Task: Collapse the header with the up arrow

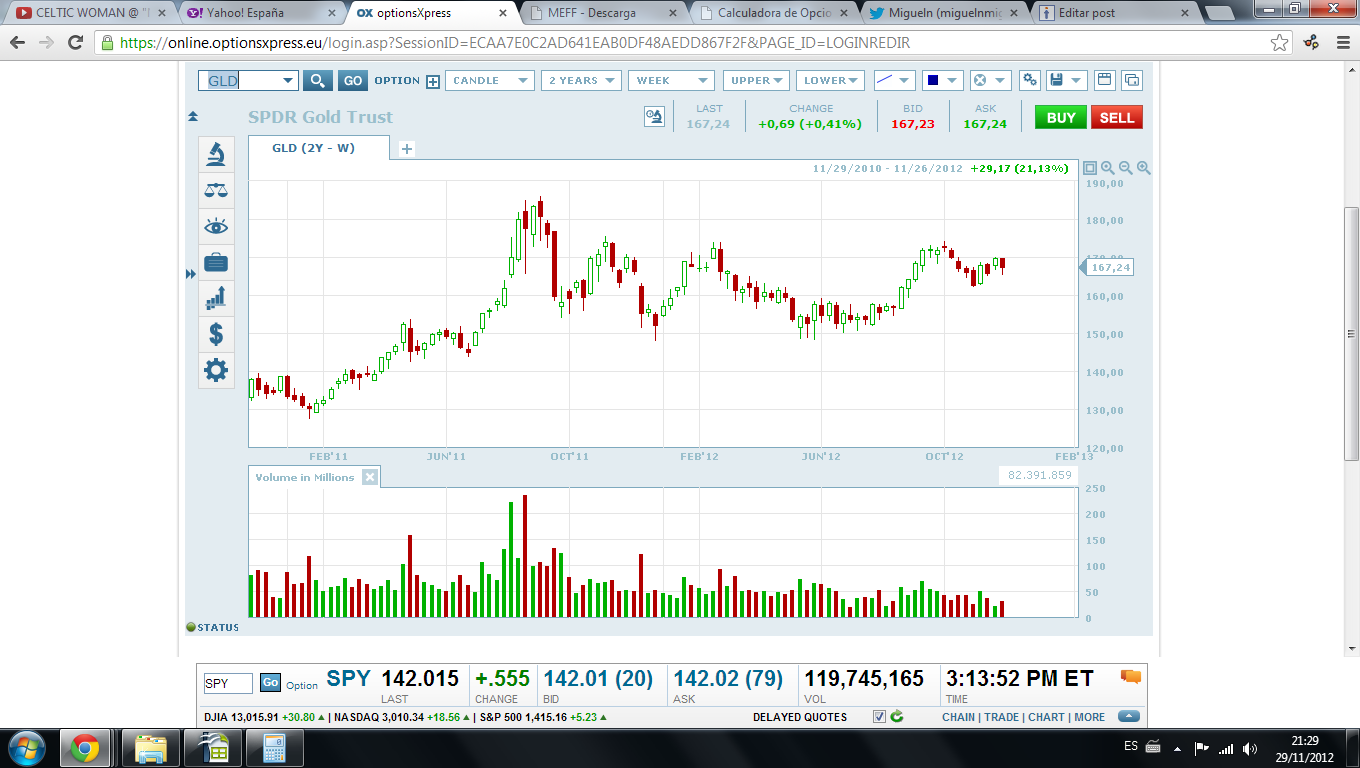Action: [193, 117]
